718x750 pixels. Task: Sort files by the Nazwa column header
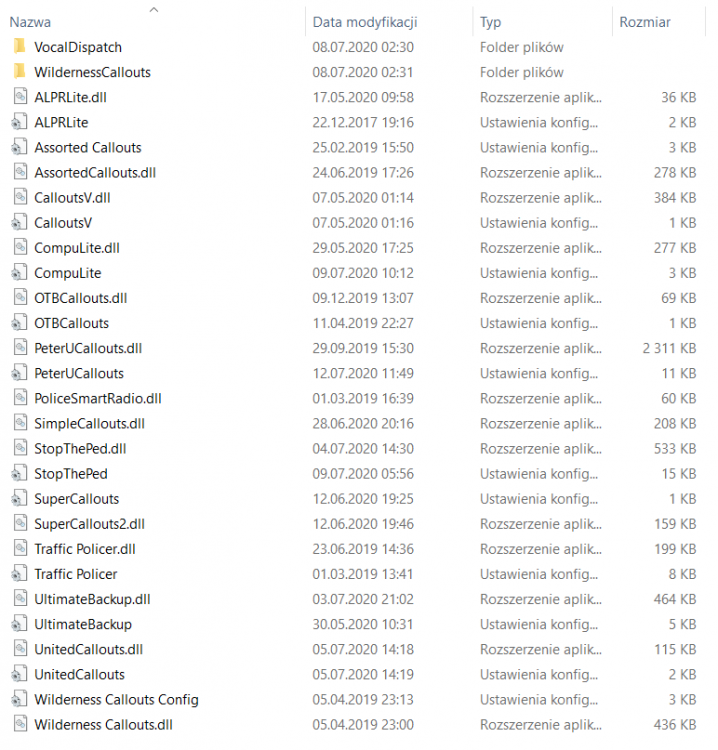click(30, 22)
